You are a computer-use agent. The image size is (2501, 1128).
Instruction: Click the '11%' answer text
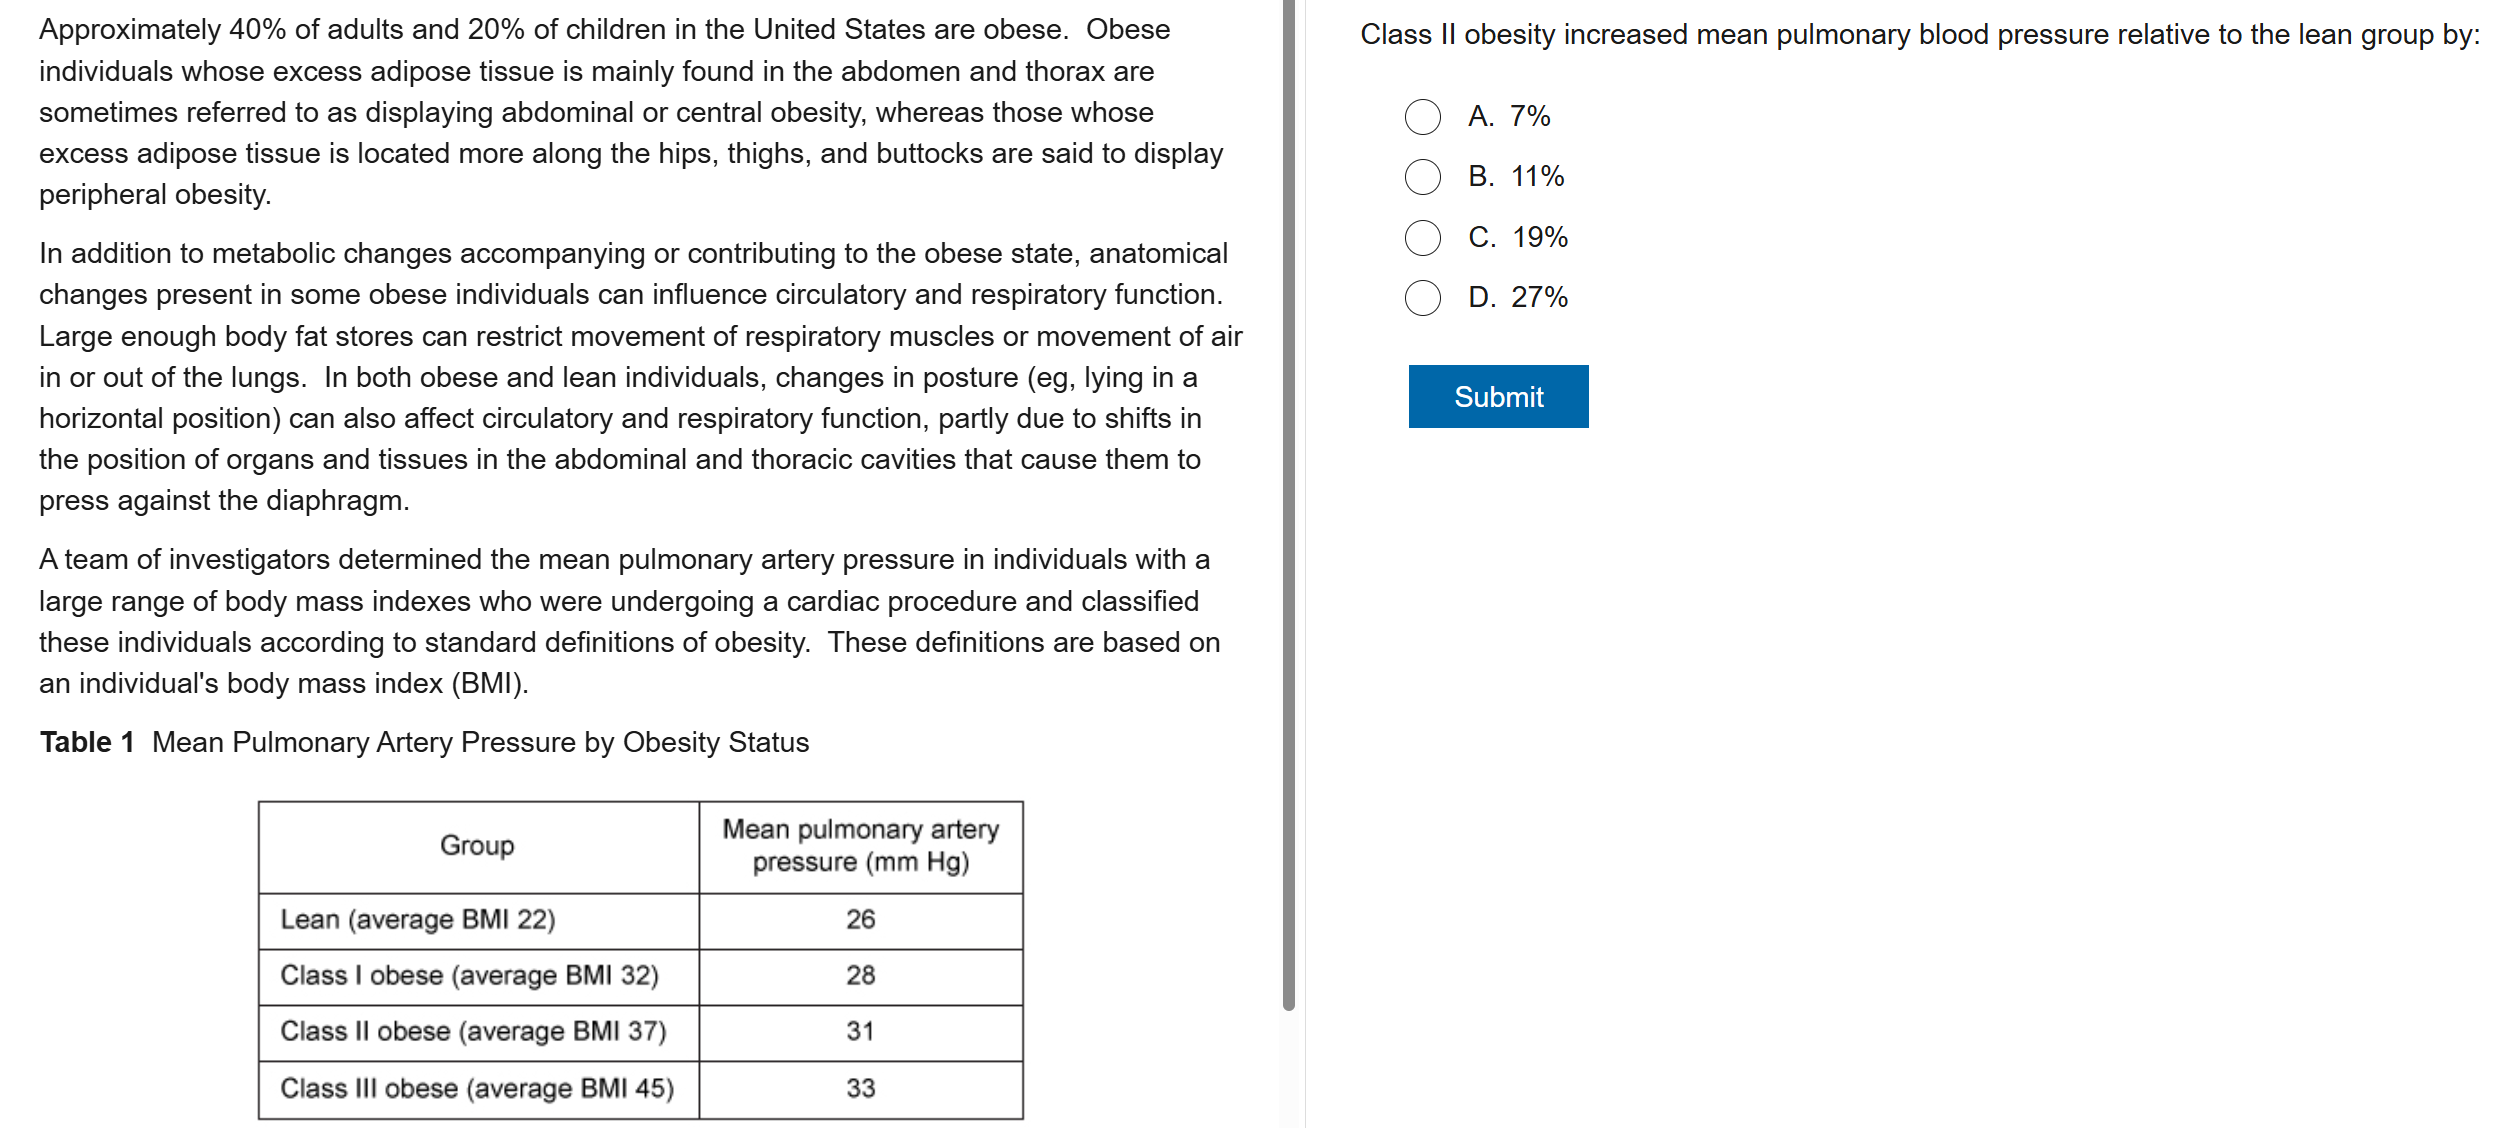click(x=1537, y=177)
